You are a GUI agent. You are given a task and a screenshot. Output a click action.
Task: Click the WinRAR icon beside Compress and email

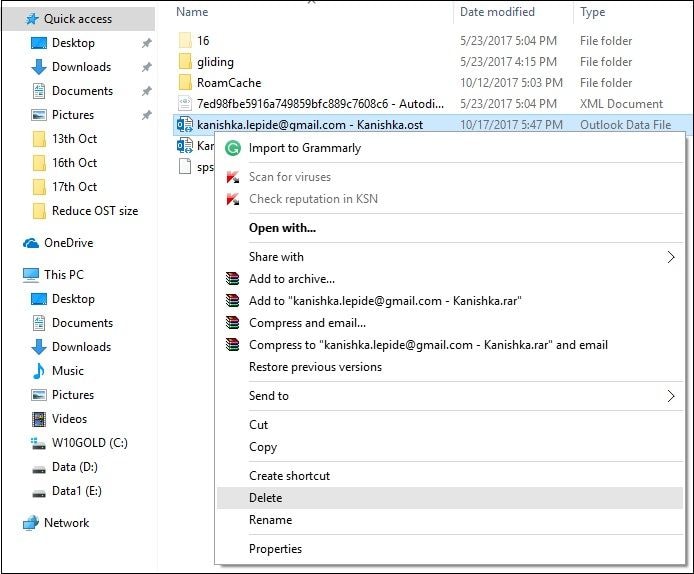coord(233,323)
